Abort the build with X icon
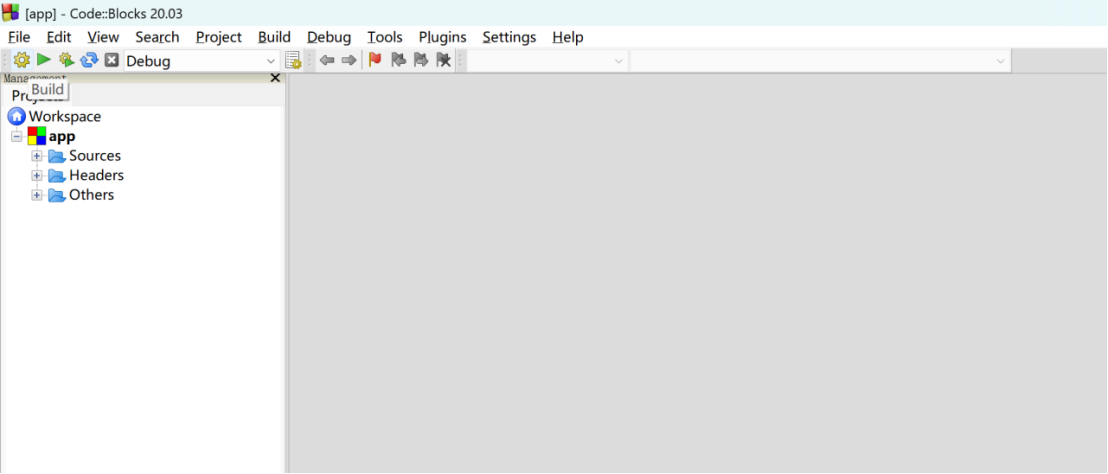This screenshot has height=474, width=1108. click(111, 60)
